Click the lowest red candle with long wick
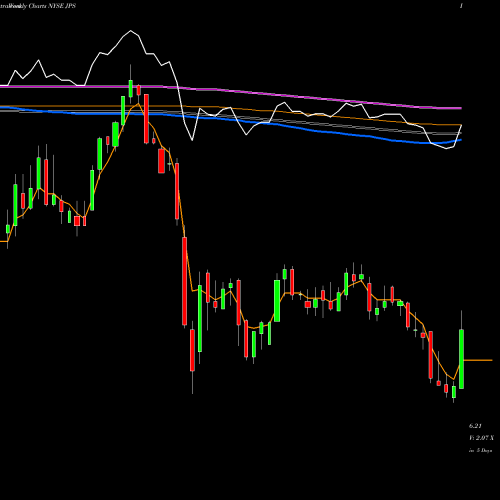 [x=192, y=350]
